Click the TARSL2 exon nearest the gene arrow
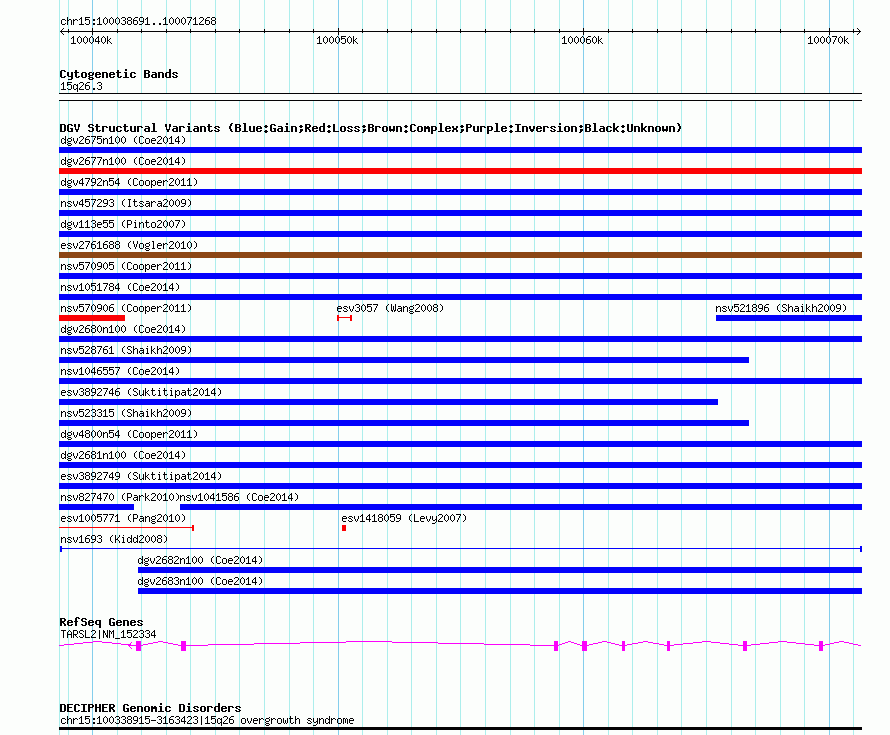Screen dimensions: 890x735 click(138, 646)
